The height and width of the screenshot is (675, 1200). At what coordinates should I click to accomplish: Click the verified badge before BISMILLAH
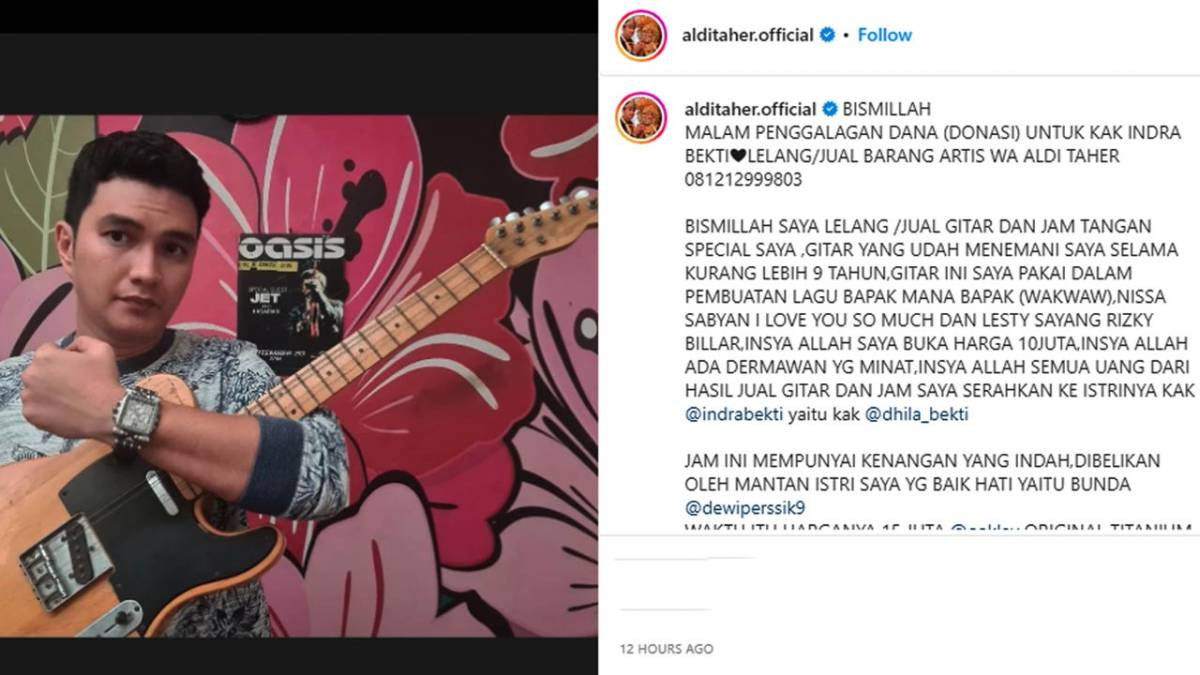[828, 109]
